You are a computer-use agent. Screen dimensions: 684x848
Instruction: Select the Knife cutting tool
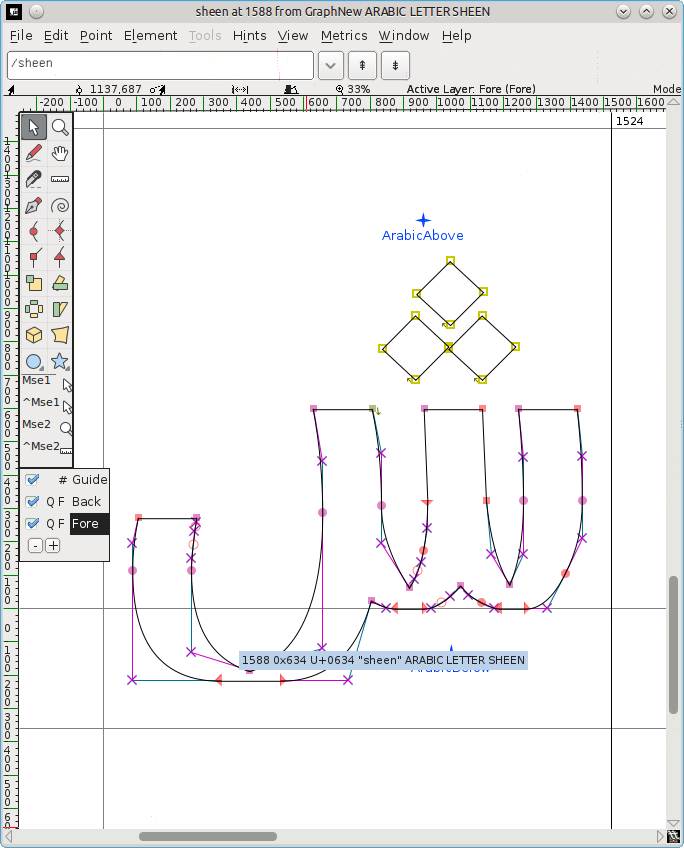34,179
